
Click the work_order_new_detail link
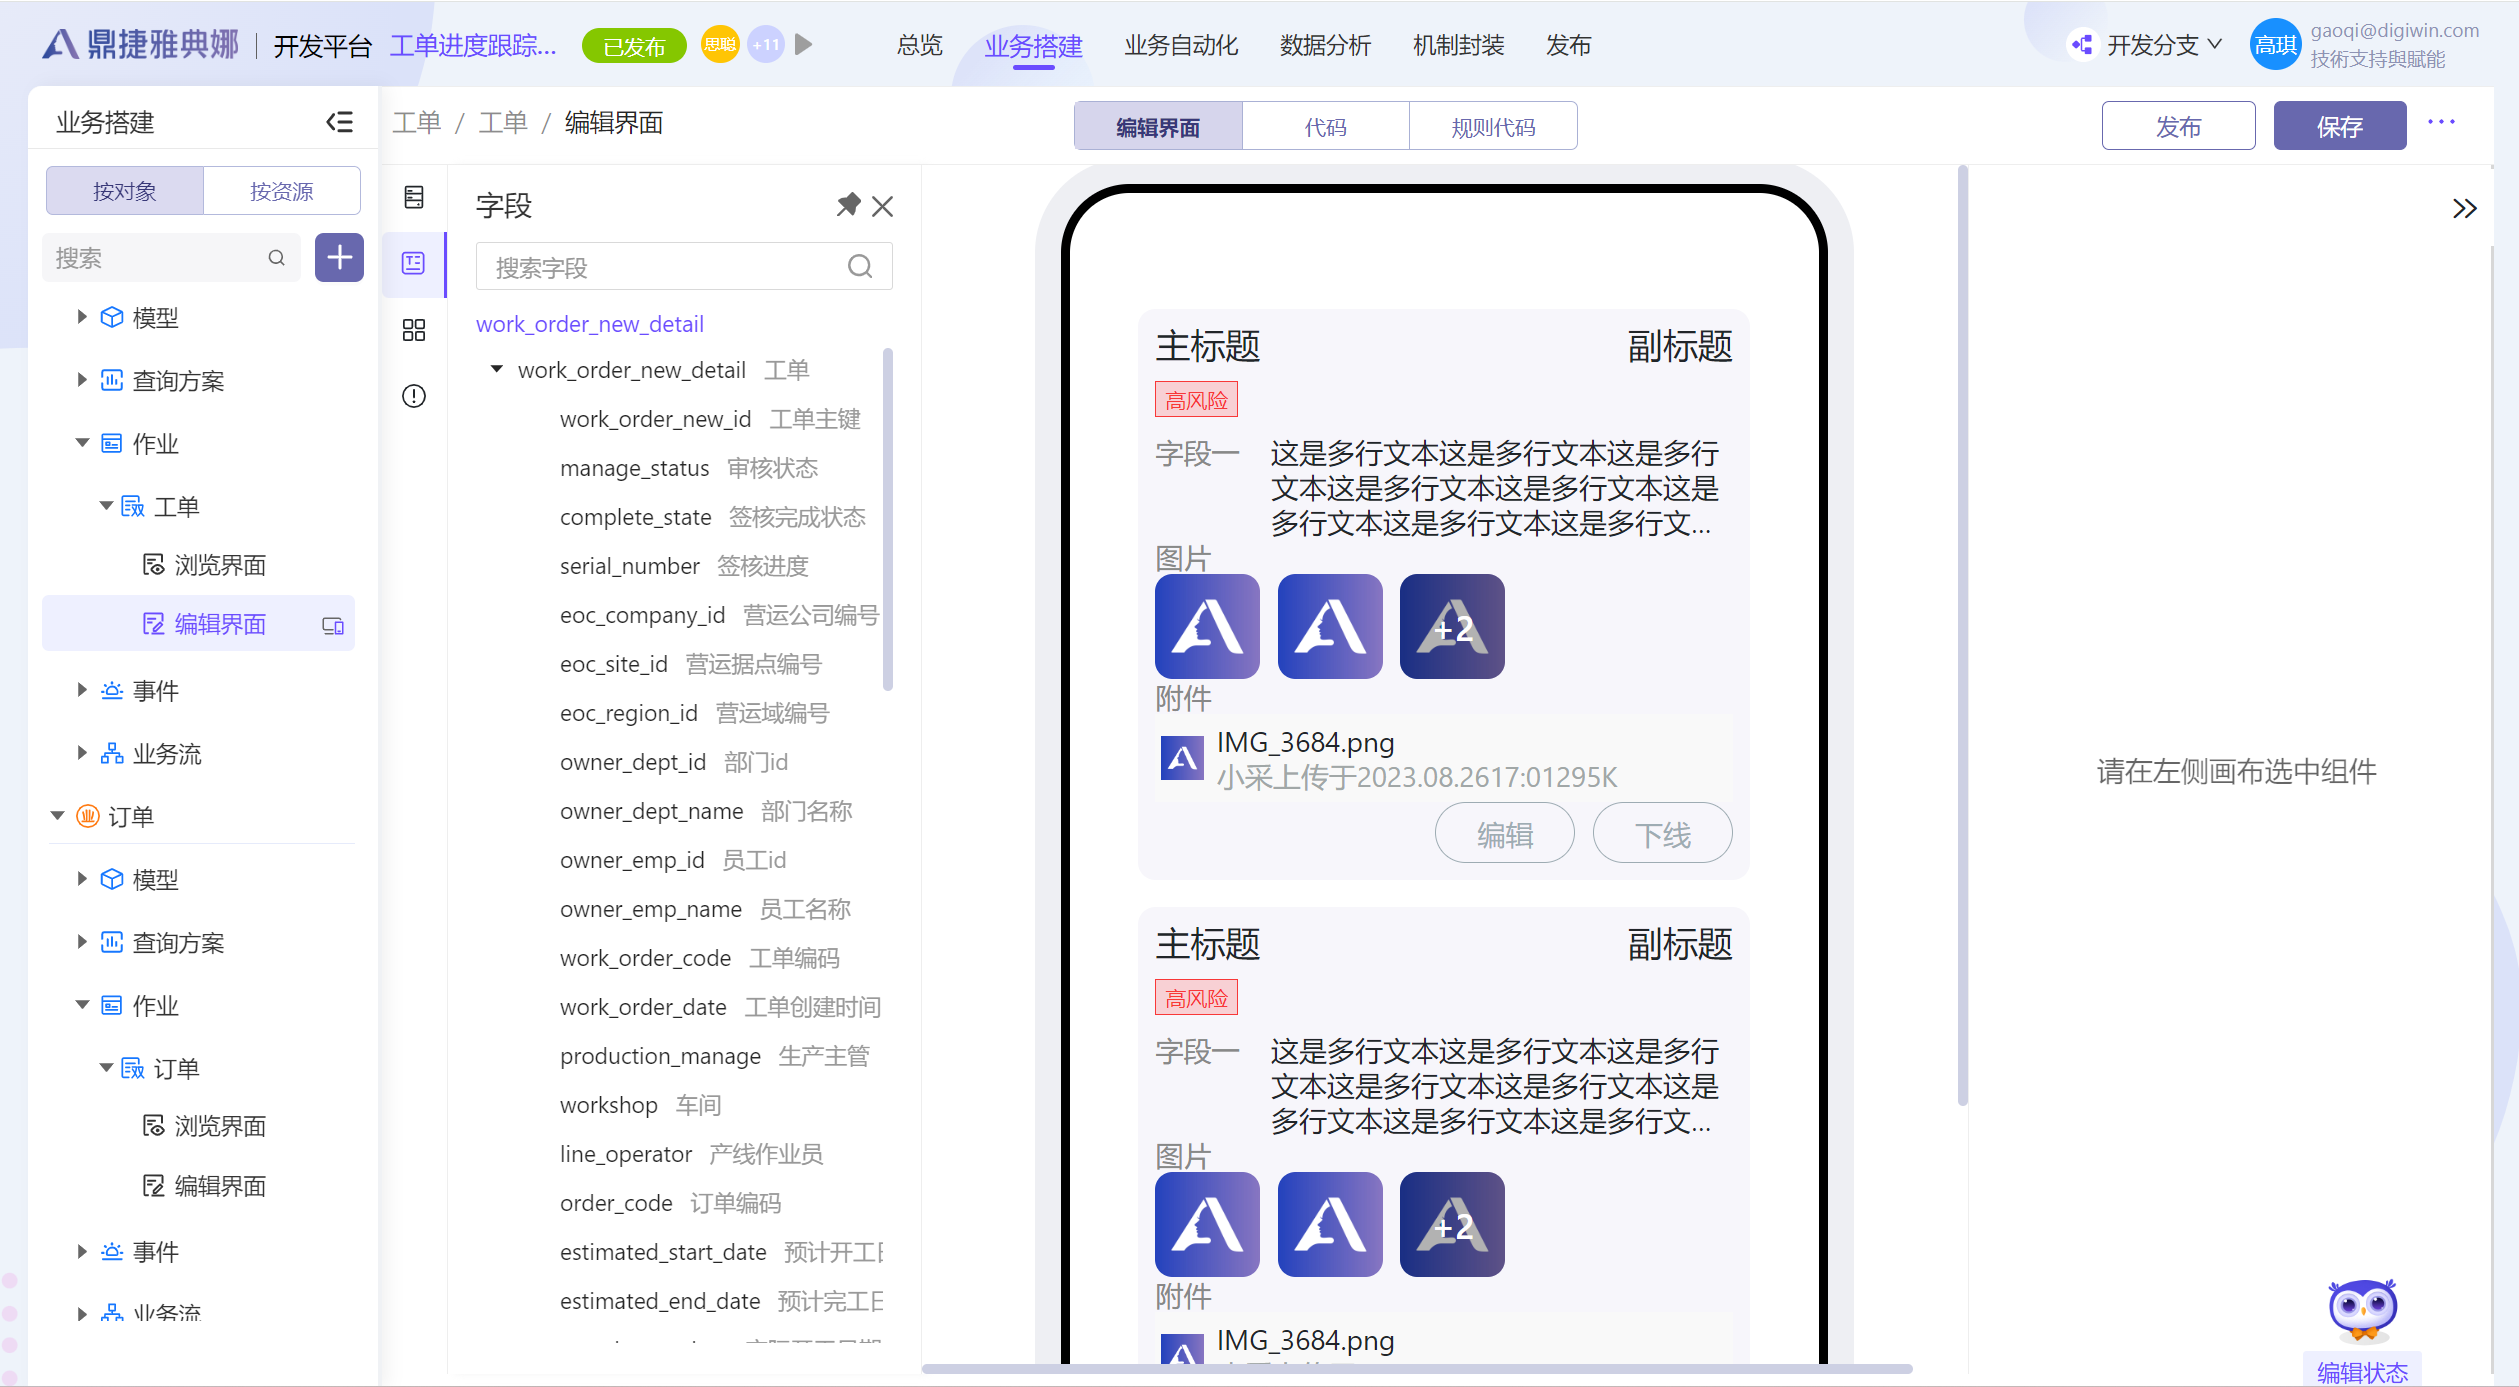[590, 324]
